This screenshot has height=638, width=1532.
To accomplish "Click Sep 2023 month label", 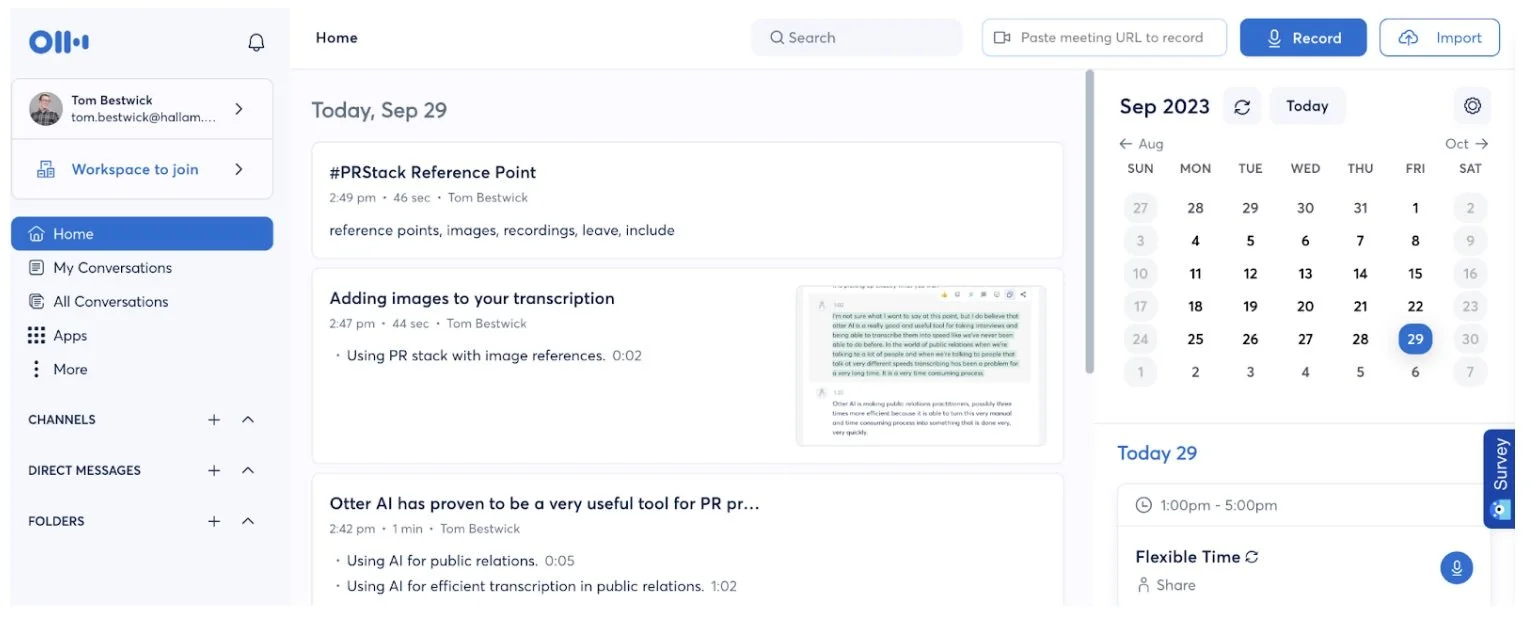I will click(1164, 106).
